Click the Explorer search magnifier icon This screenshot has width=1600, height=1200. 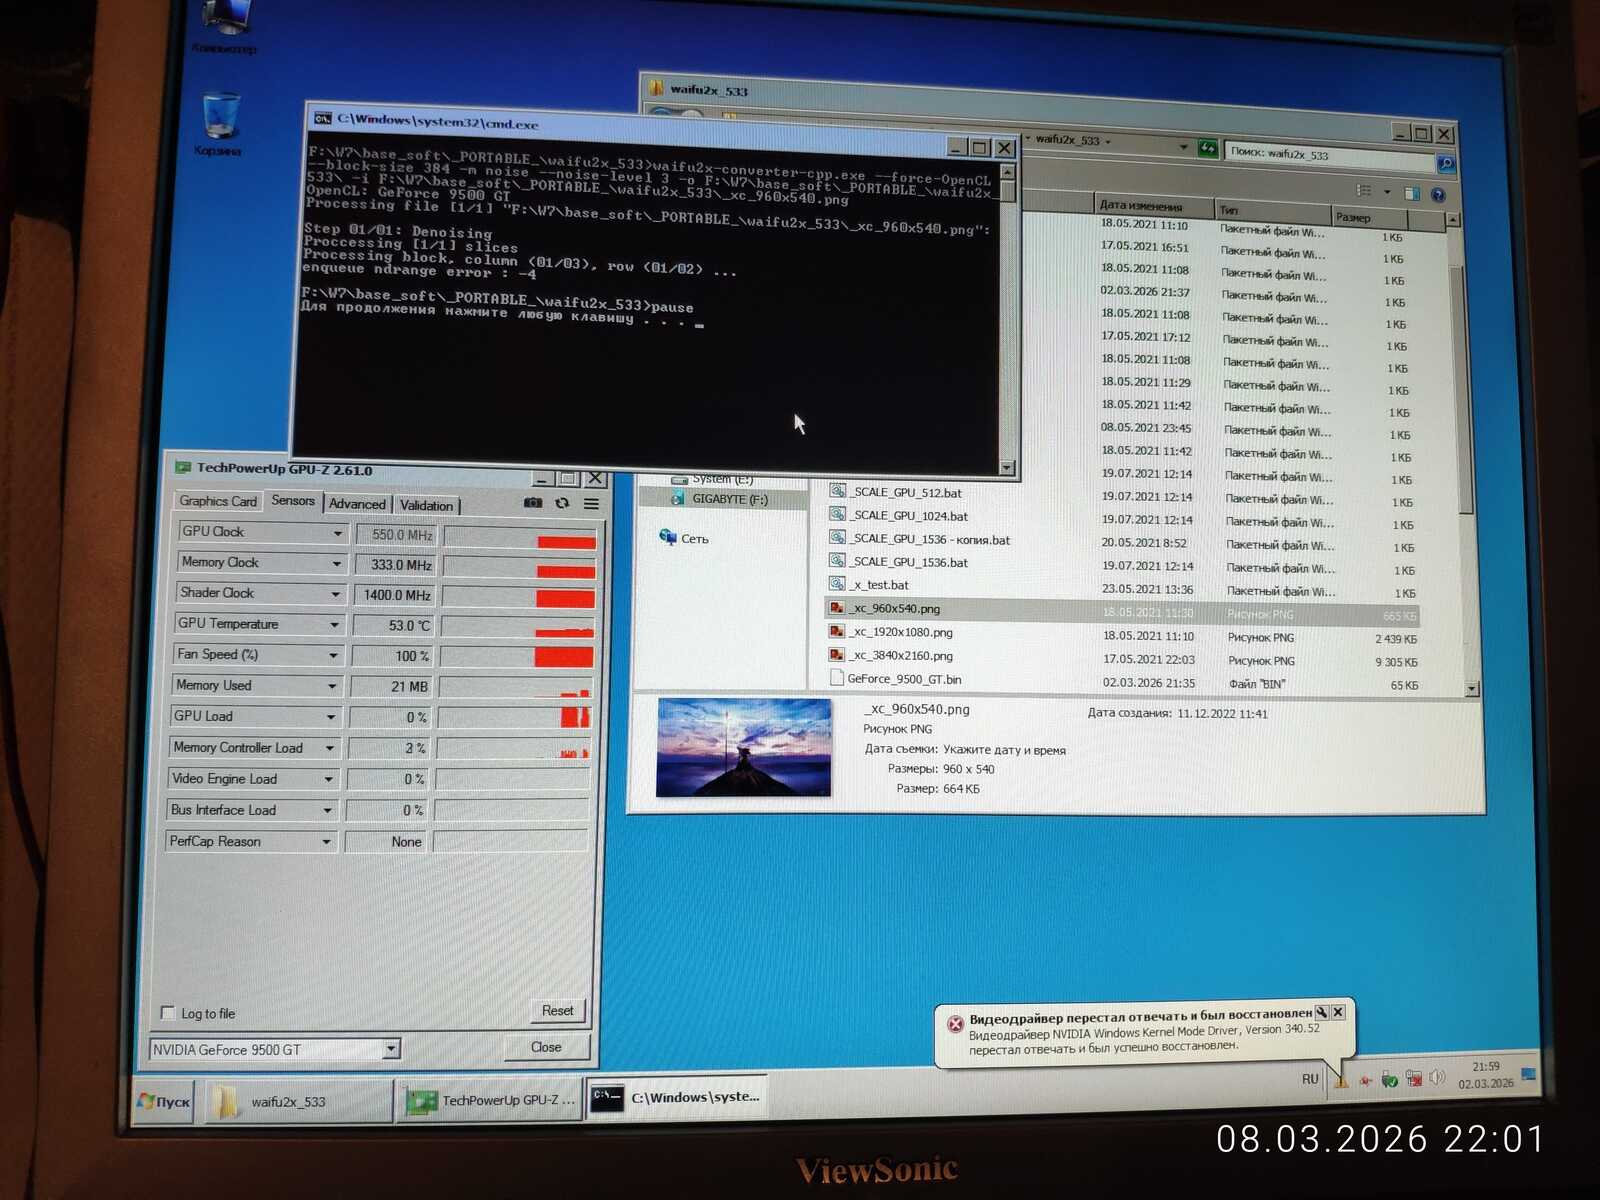1445,163
